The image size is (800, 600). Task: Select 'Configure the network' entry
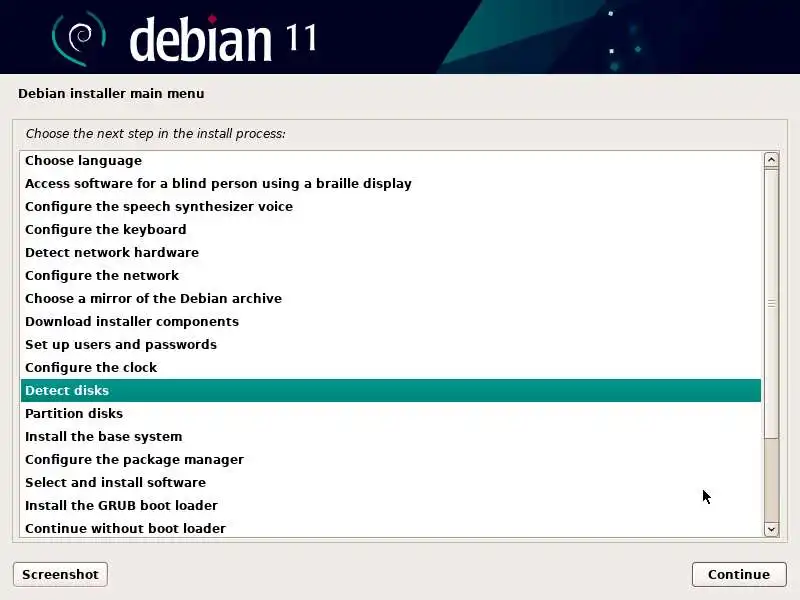click(x=390, y=276)
